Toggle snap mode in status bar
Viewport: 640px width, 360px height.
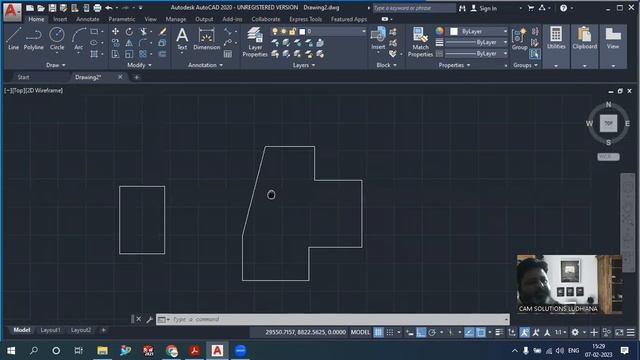[x=390, y=332]
